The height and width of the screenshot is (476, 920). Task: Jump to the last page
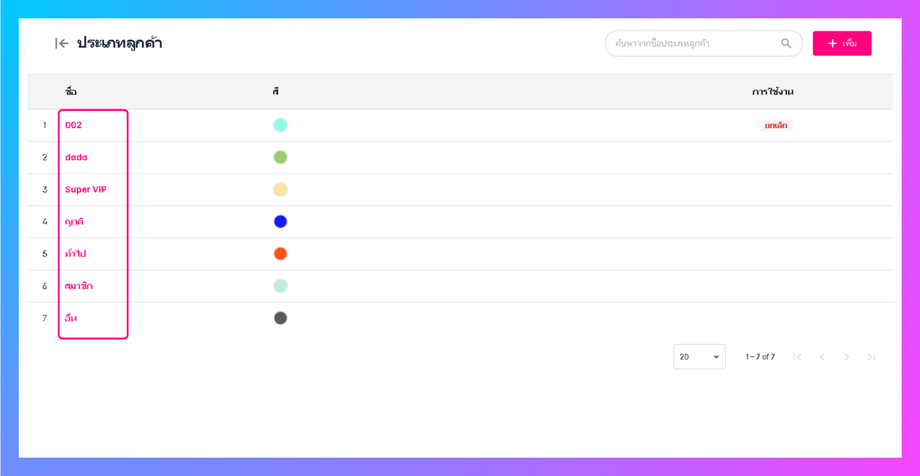pos(872,357)
